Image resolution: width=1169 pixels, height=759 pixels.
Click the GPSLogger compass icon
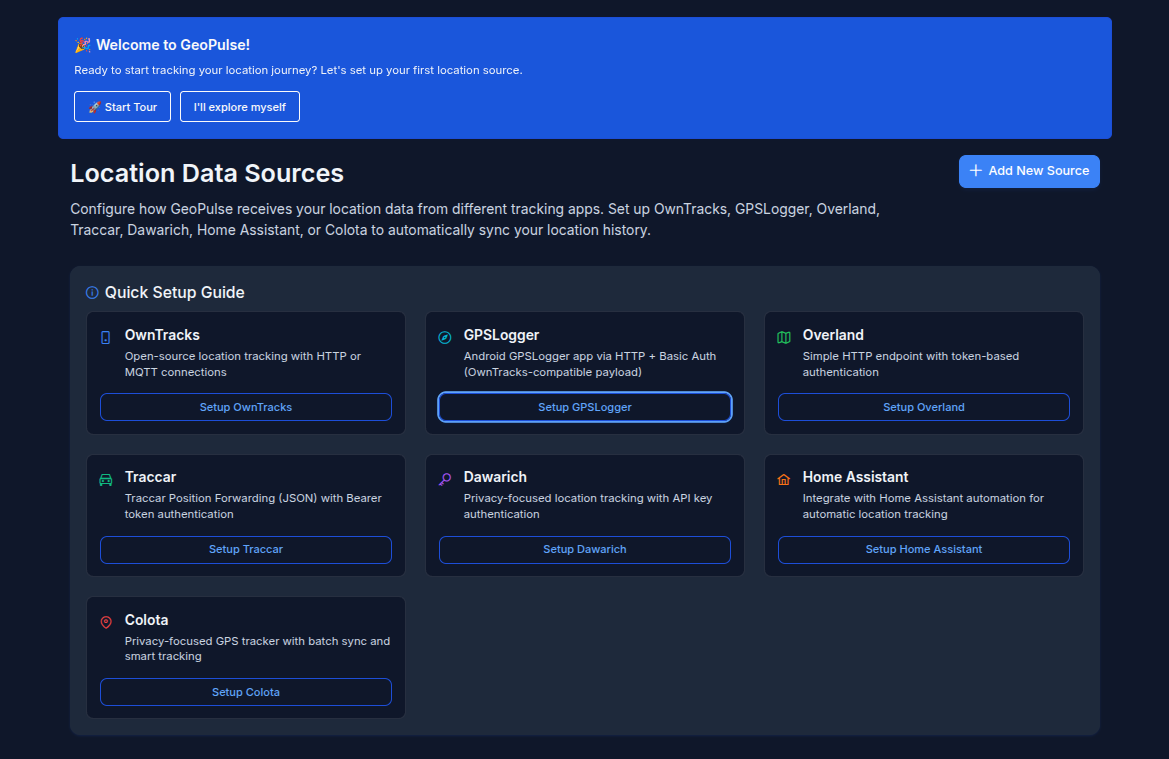(444, 338)
